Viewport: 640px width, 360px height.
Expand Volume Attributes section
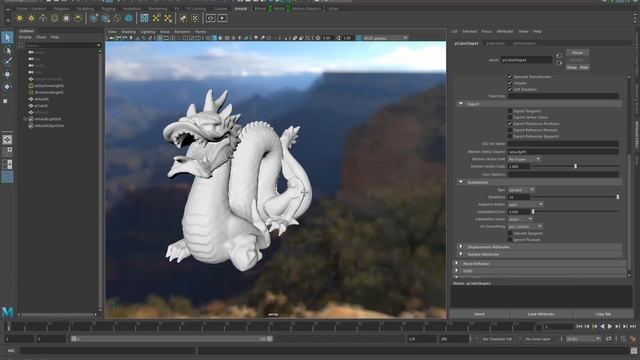pyautogui.click(x=461, y=254)
